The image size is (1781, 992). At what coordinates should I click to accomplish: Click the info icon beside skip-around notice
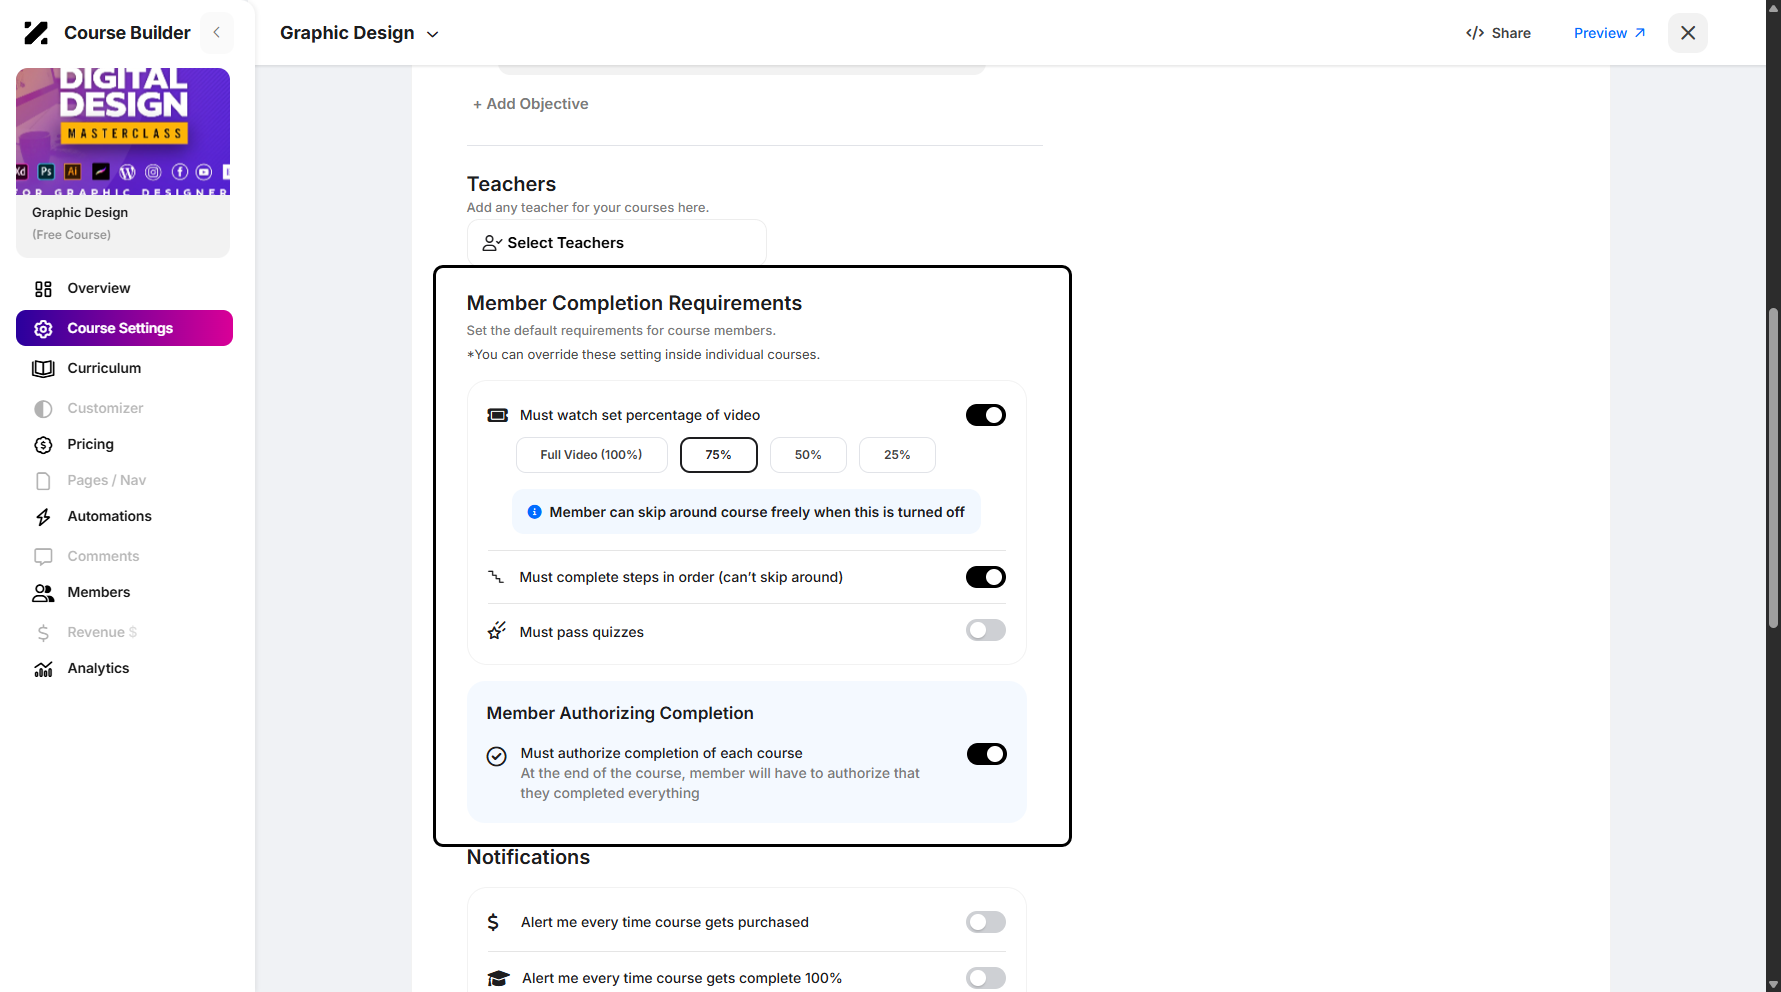[535, 512]
